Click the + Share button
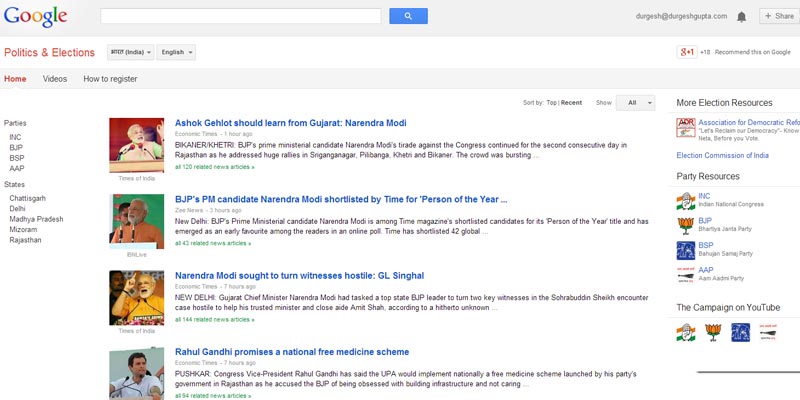 [779, 16]
